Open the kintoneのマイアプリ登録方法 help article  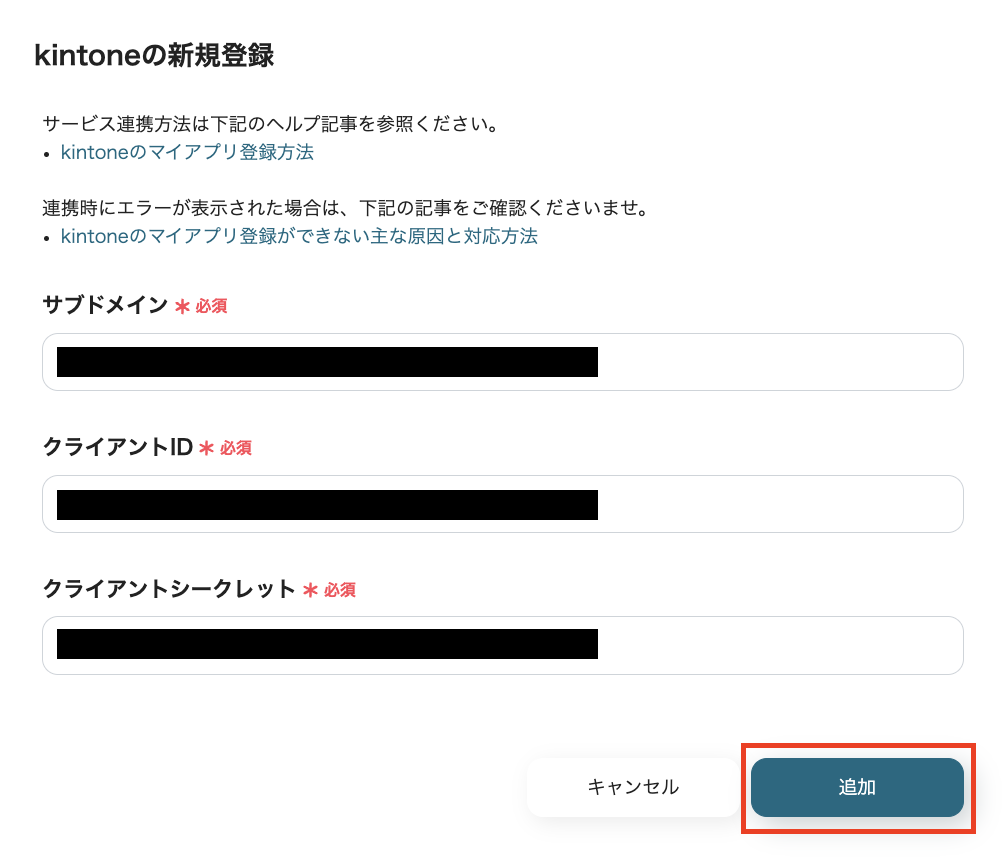click(186, 152)
